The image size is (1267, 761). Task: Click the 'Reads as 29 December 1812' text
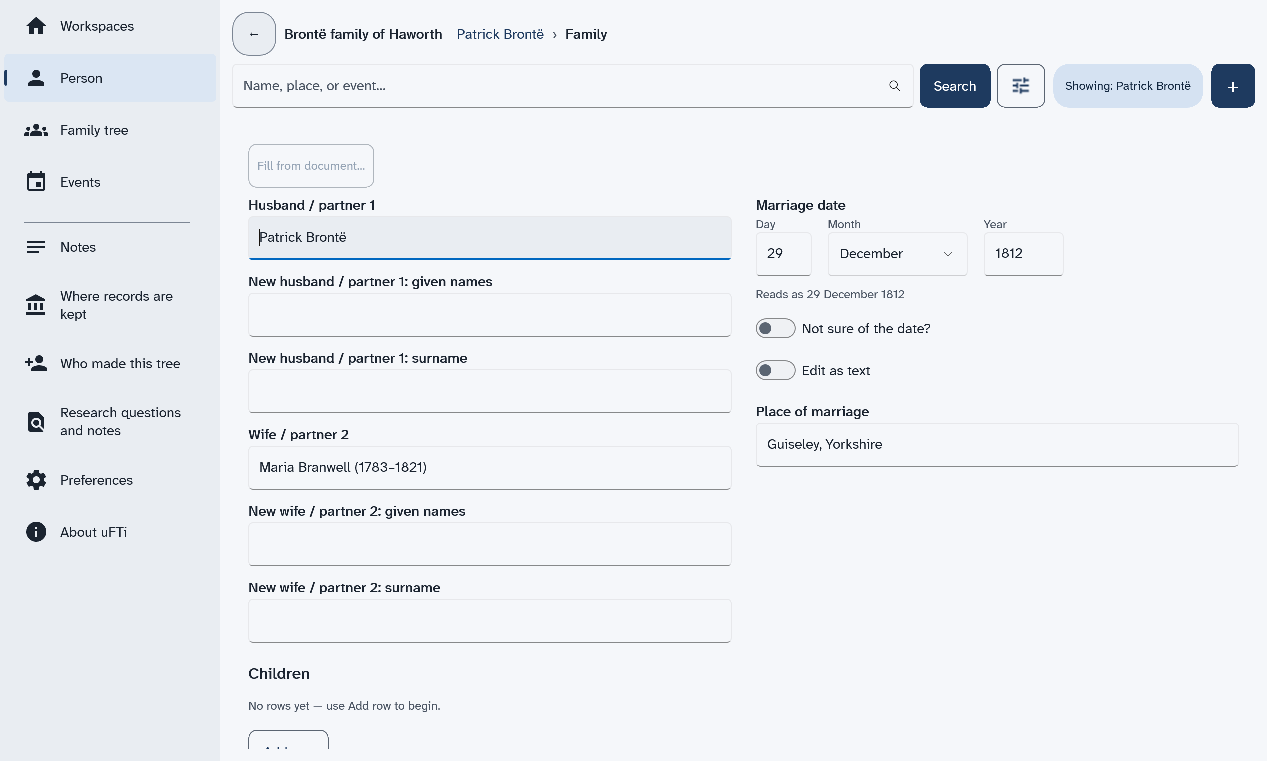click(x=830, y=294)
